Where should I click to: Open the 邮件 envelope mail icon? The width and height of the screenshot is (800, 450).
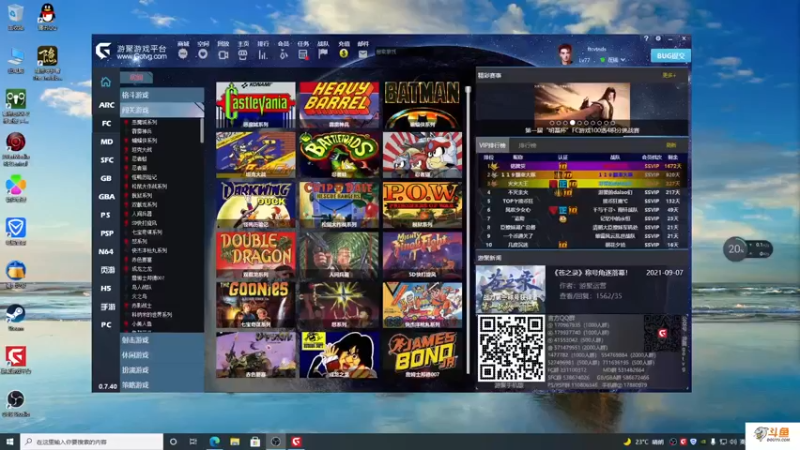click(x=363, y=54)
